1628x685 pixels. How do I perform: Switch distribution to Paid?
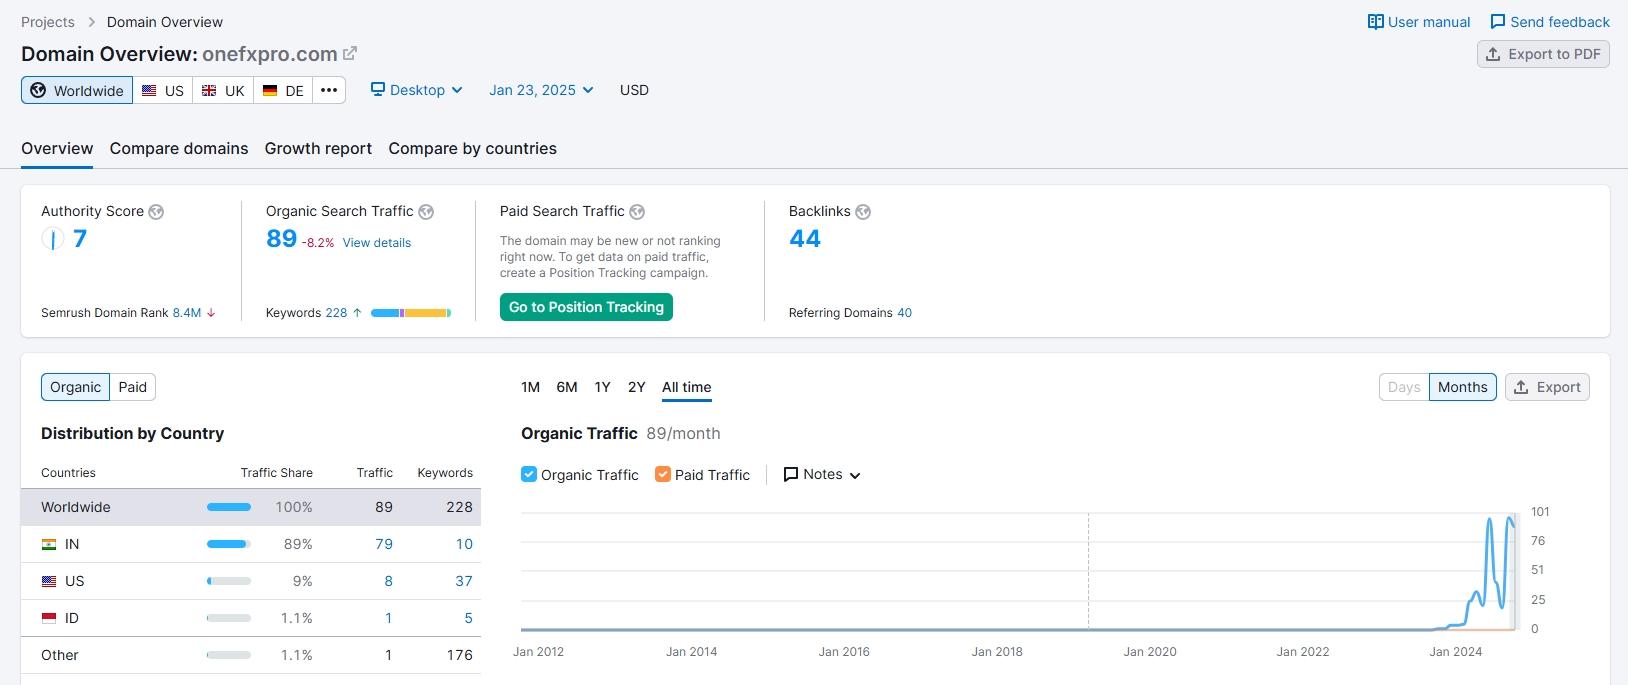point(133,387)
